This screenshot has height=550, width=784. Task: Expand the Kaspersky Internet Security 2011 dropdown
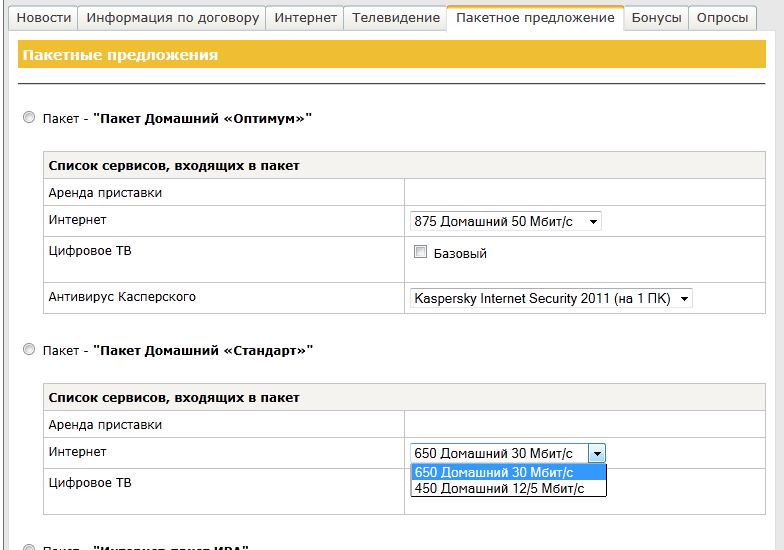[x=551, y=297]
